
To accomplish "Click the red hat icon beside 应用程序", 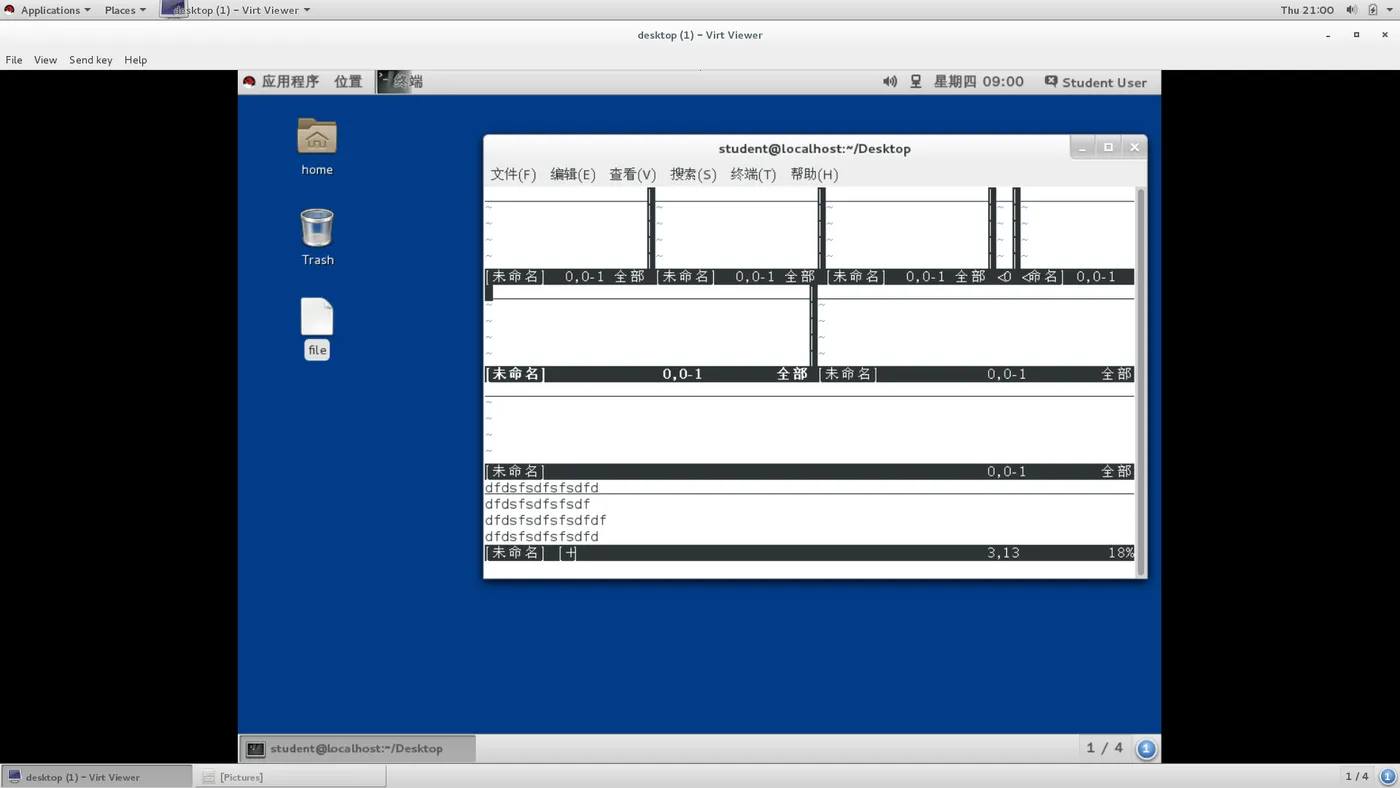I will click(249, 82).
